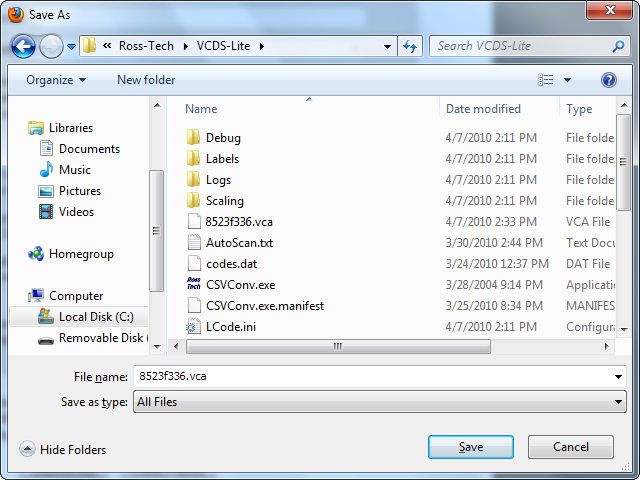Select the Scaling folder
This screenshot has width=640, height=480.
pos(224,201)
